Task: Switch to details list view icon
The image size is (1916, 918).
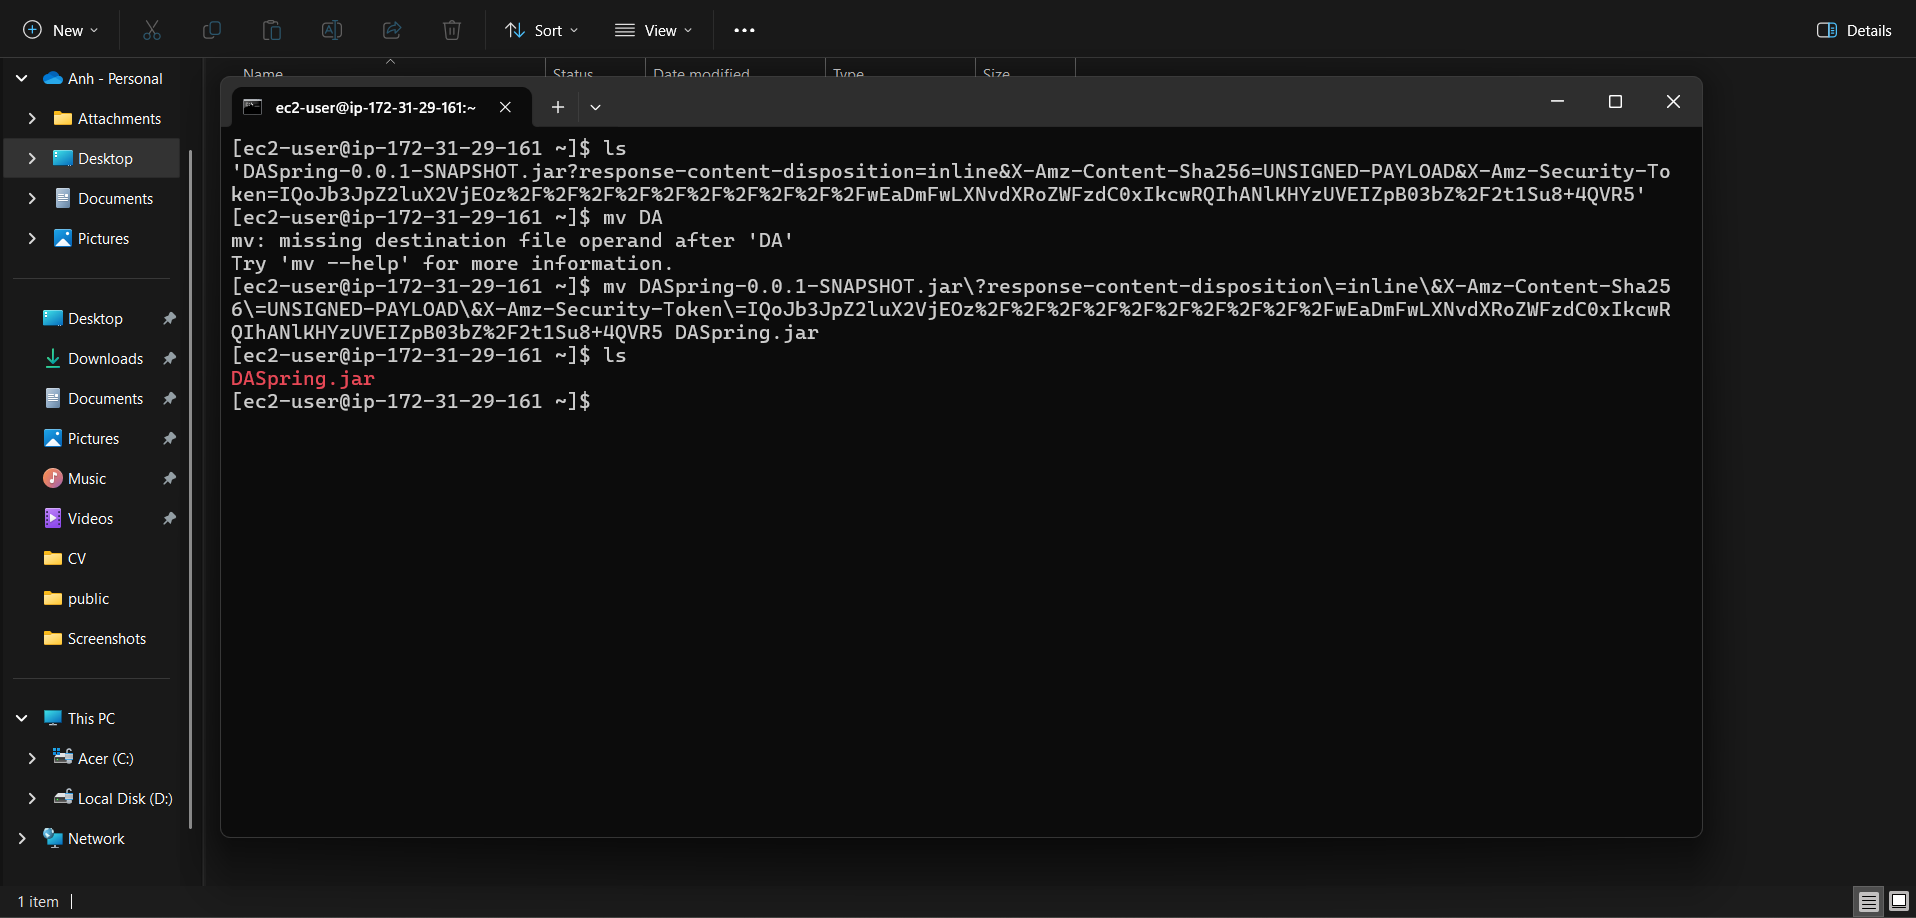Action: click(x=1868, y=901)
